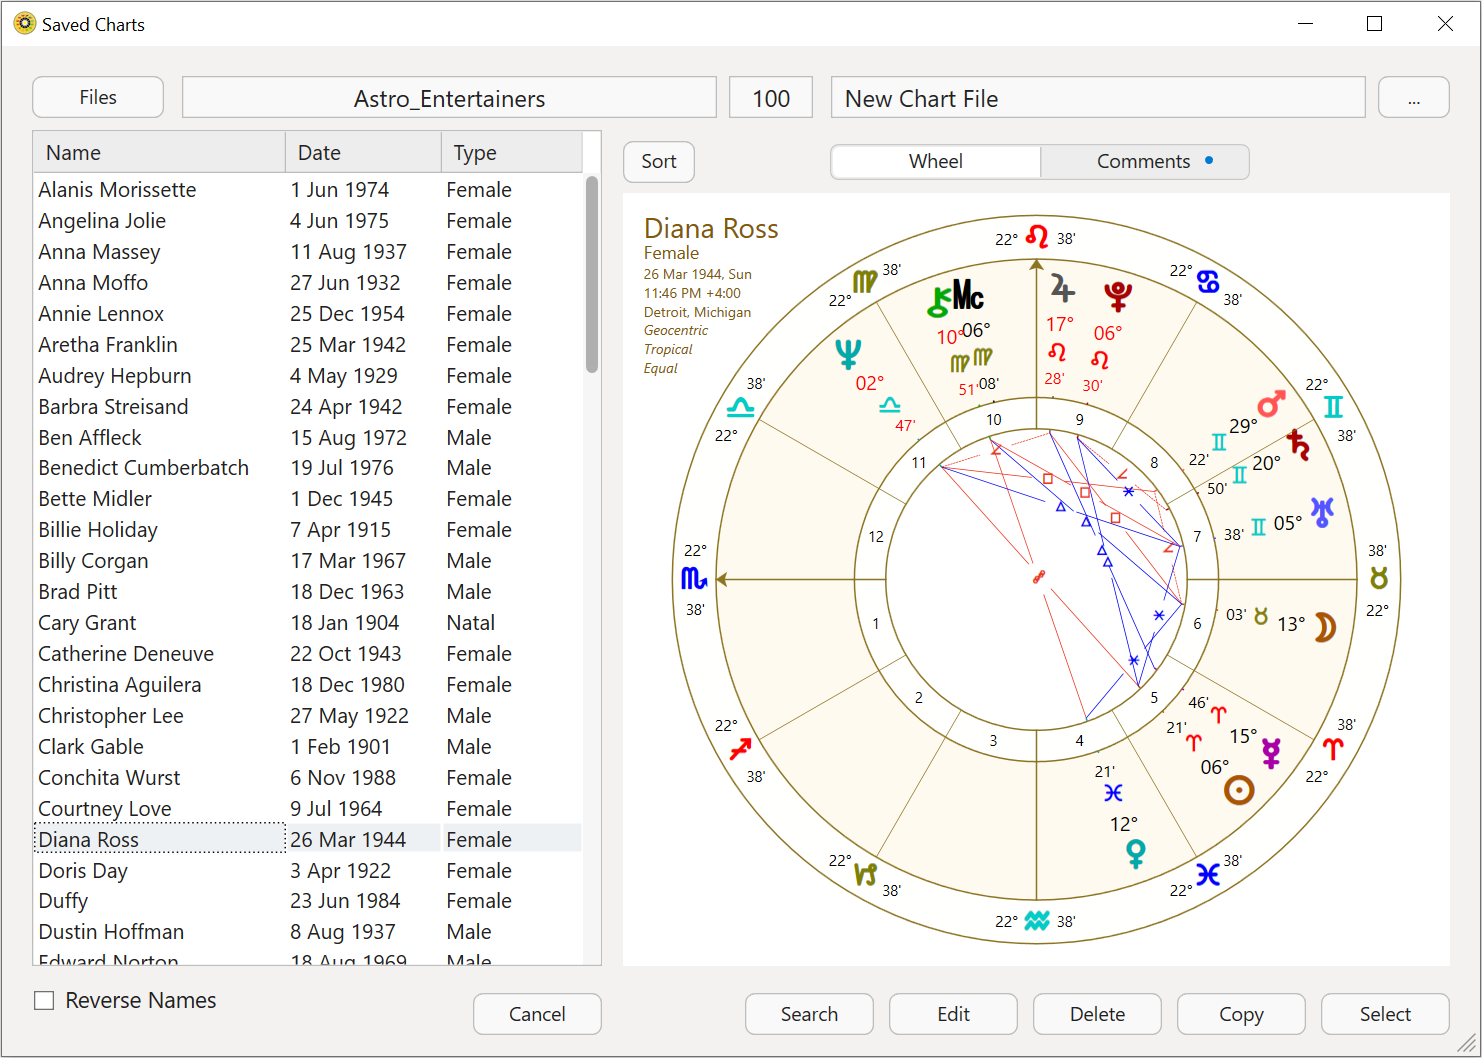This screenshot has width=1482, height=1058.
Task: Click the Cancer sign on the outer ring
Action: coord(1208,282)
